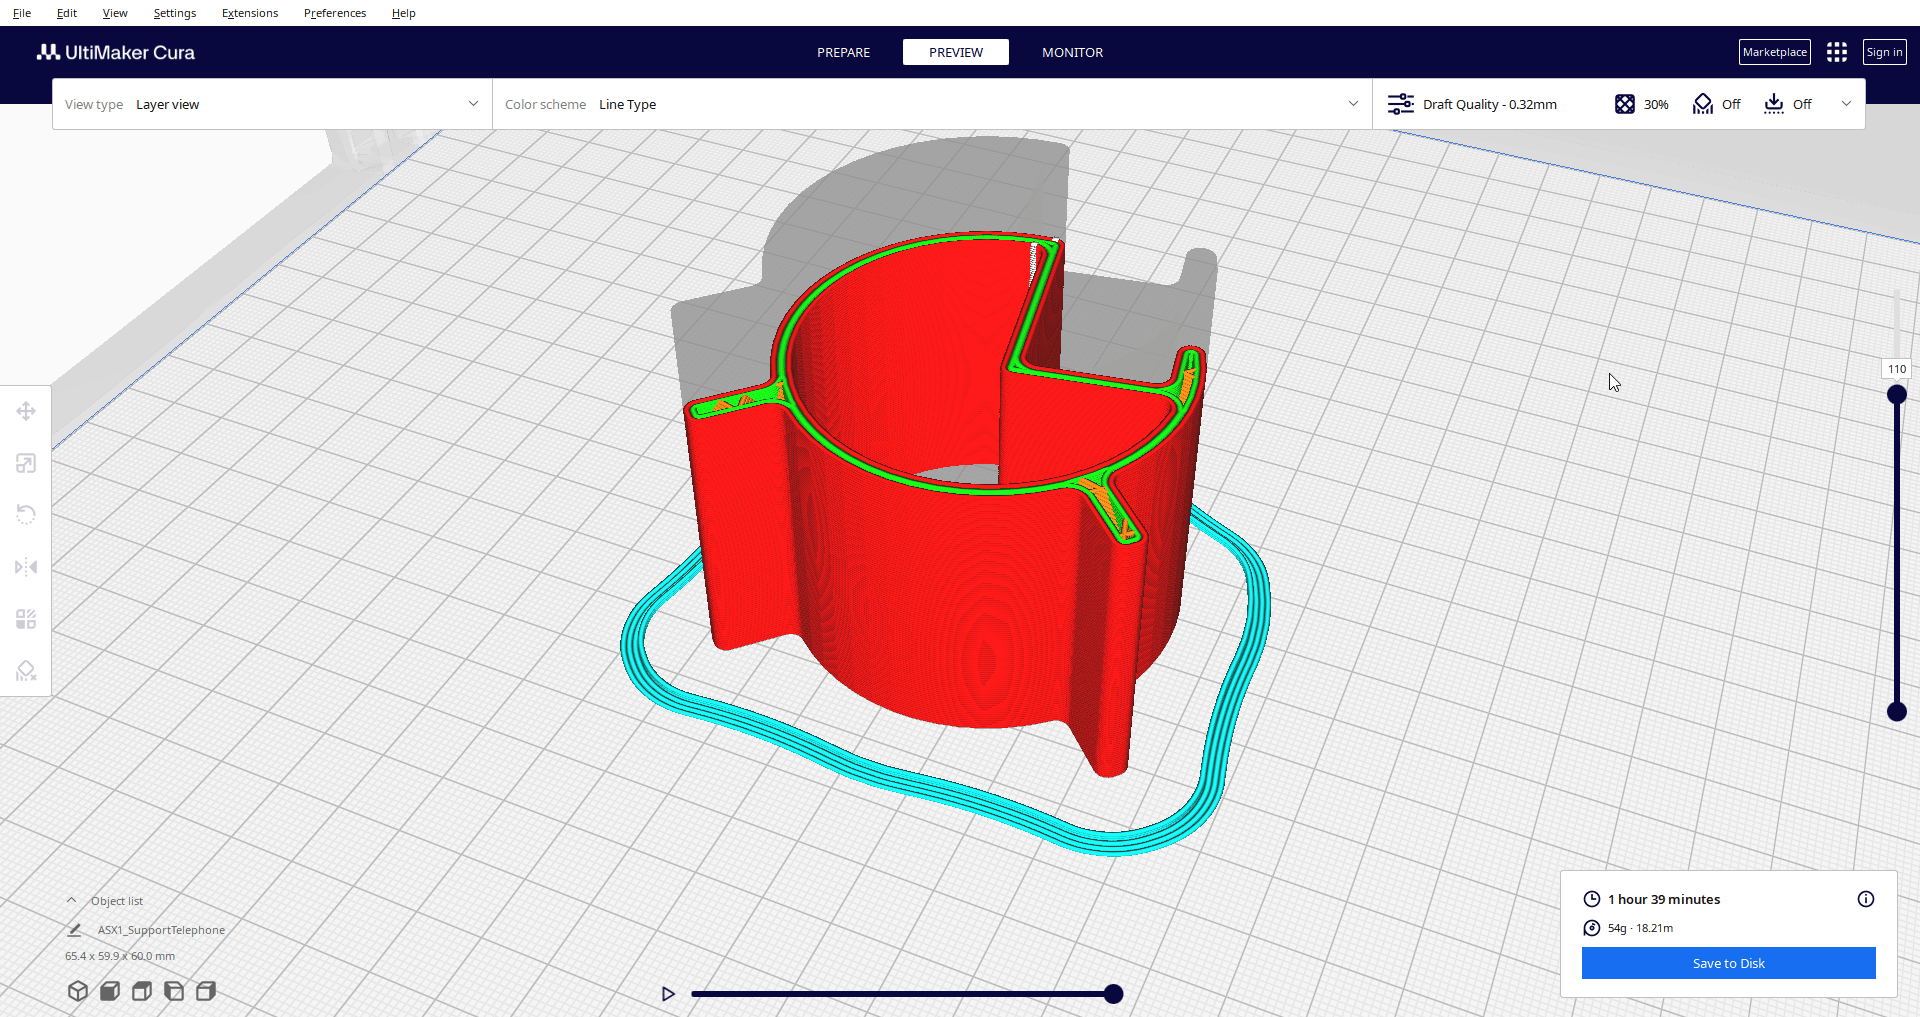Select the Rotate tool
The image size is (1920, 1017).
(26, 515)
